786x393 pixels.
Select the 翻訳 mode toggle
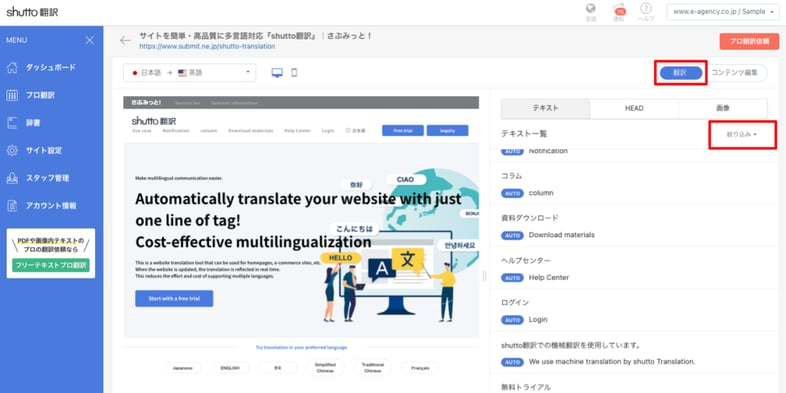pos(681,73)
